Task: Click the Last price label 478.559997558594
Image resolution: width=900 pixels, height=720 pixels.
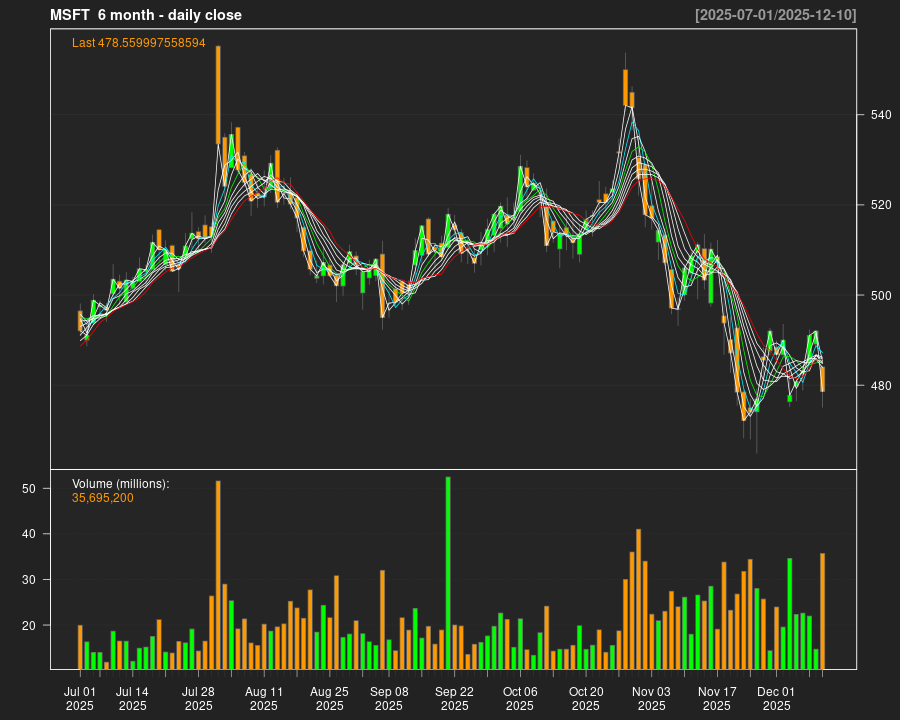Action: point(137,43)
